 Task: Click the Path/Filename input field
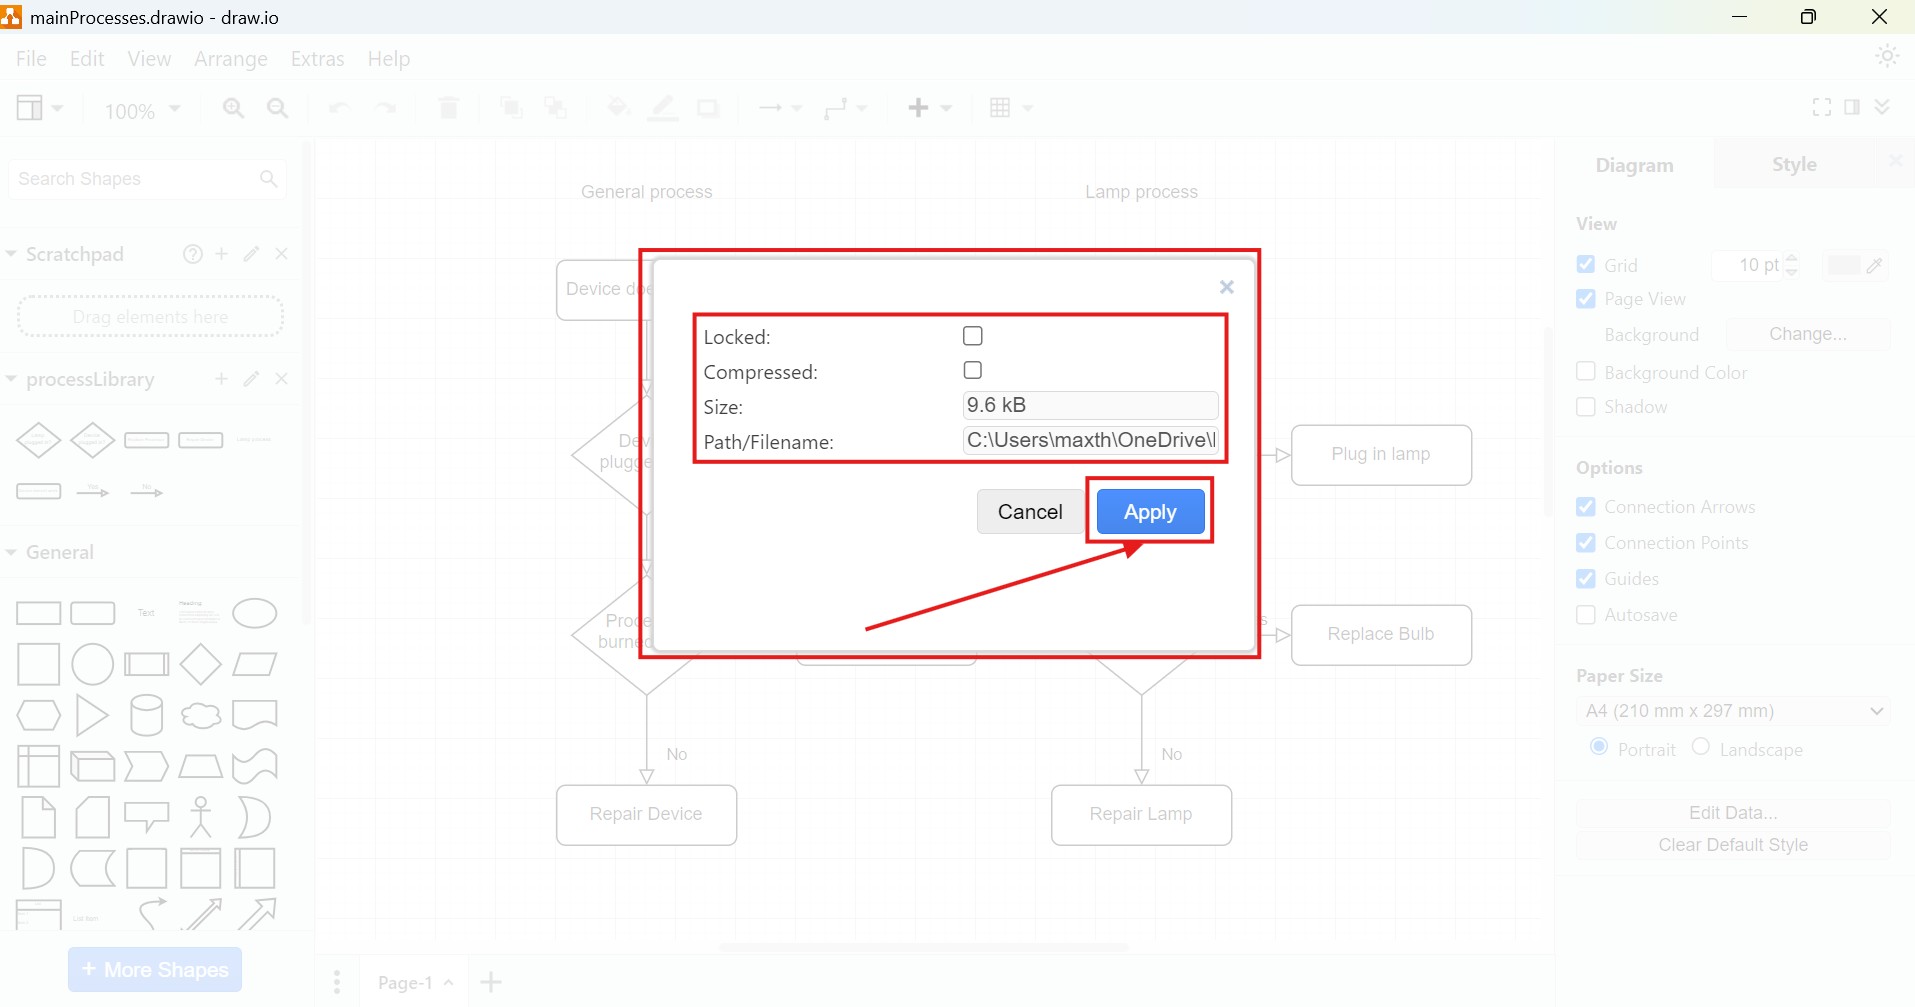[1090, 440]
